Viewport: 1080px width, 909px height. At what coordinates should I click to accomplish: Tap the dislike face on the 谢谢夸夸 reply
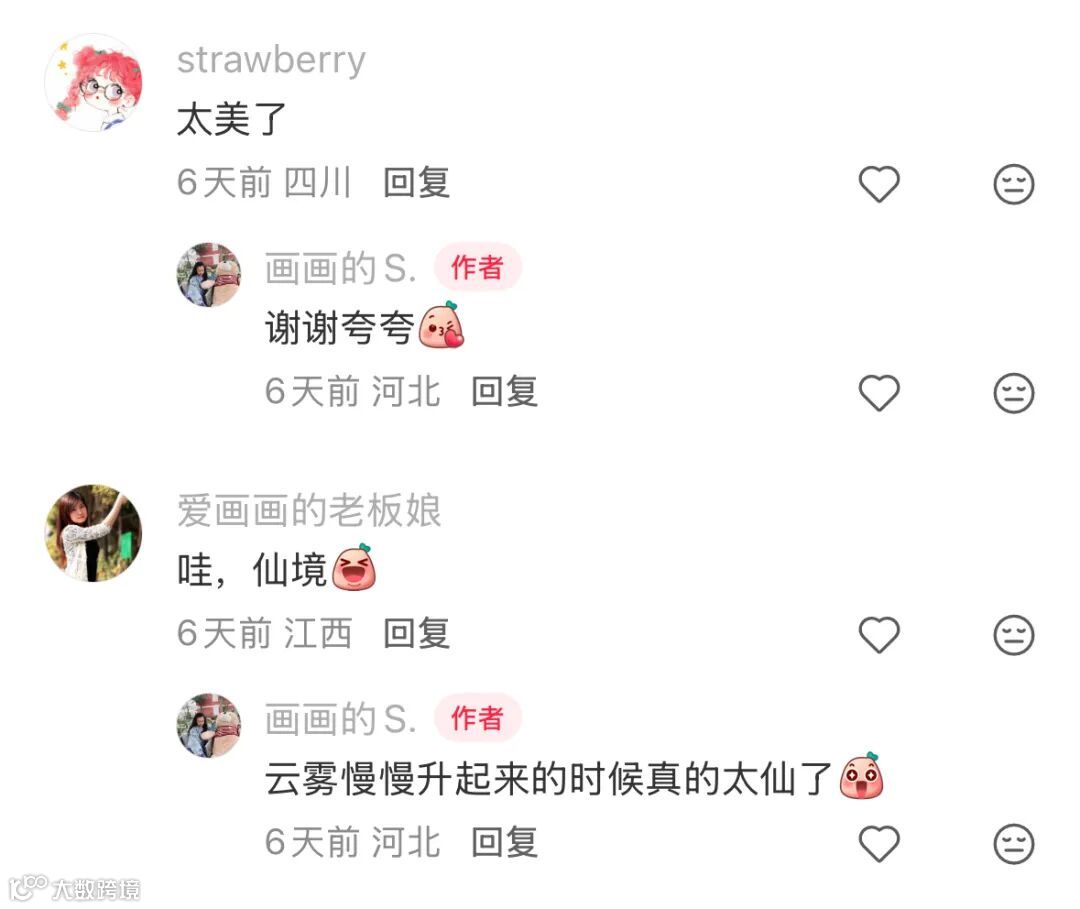tap(1014, 393)
